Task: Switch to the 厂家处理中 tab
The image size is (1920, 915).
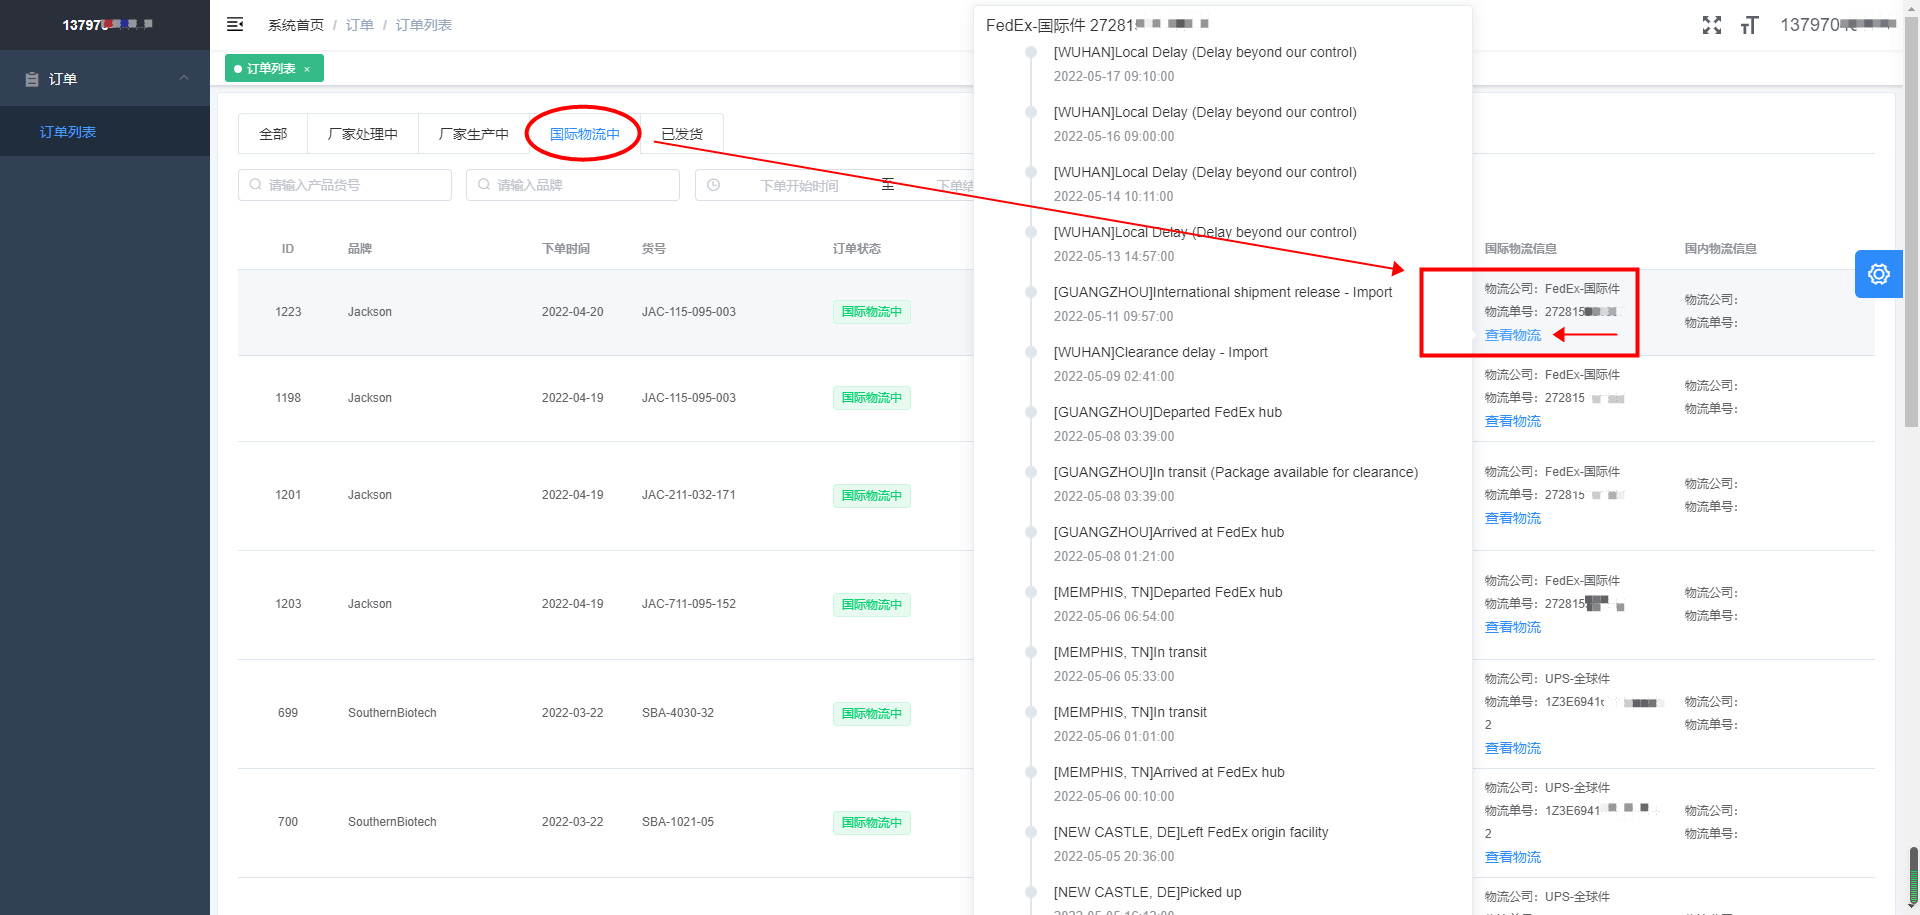Action: [x=362, y=134]
